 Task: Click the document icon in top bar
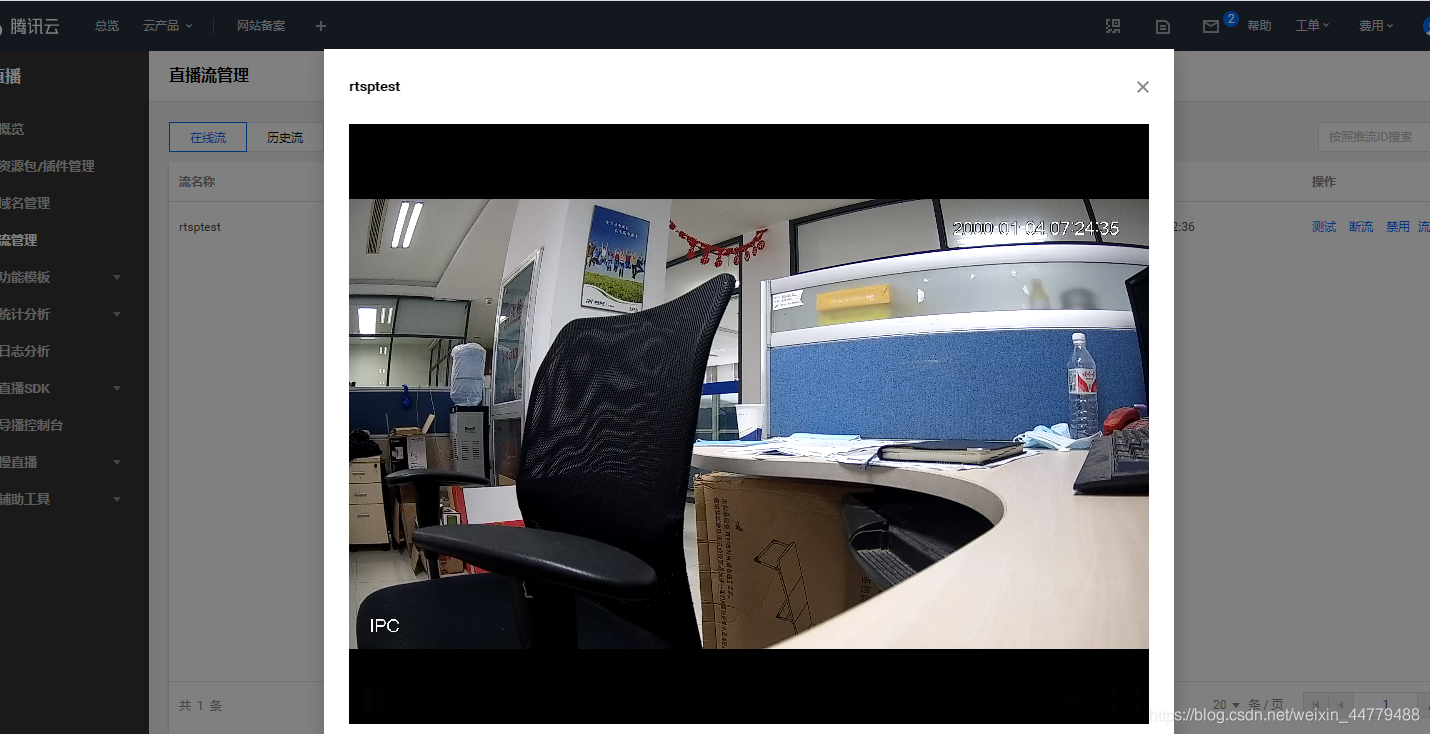[x=1163, y=27]
